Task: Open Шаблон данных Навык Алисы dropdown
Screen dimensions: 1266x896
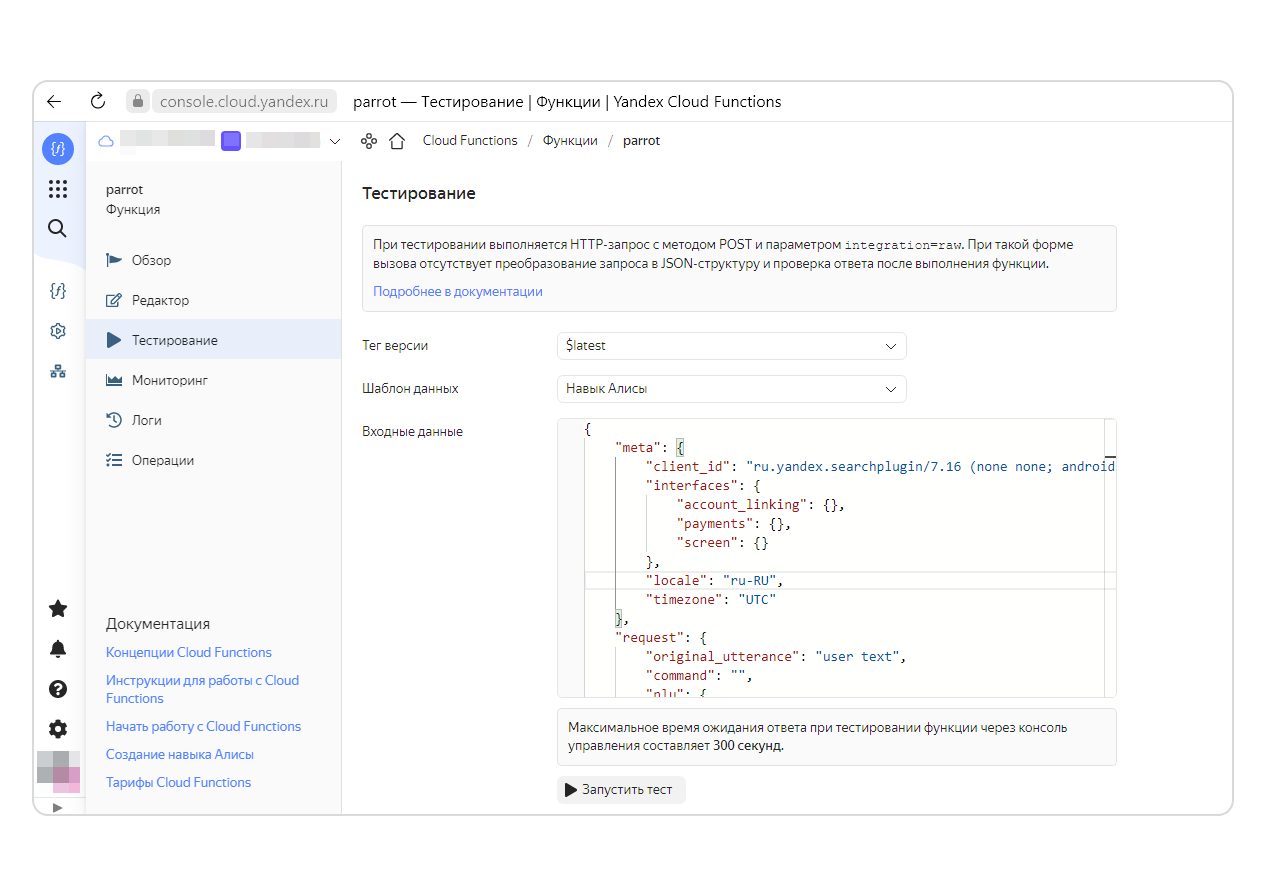Action: (x=731, y=389)
